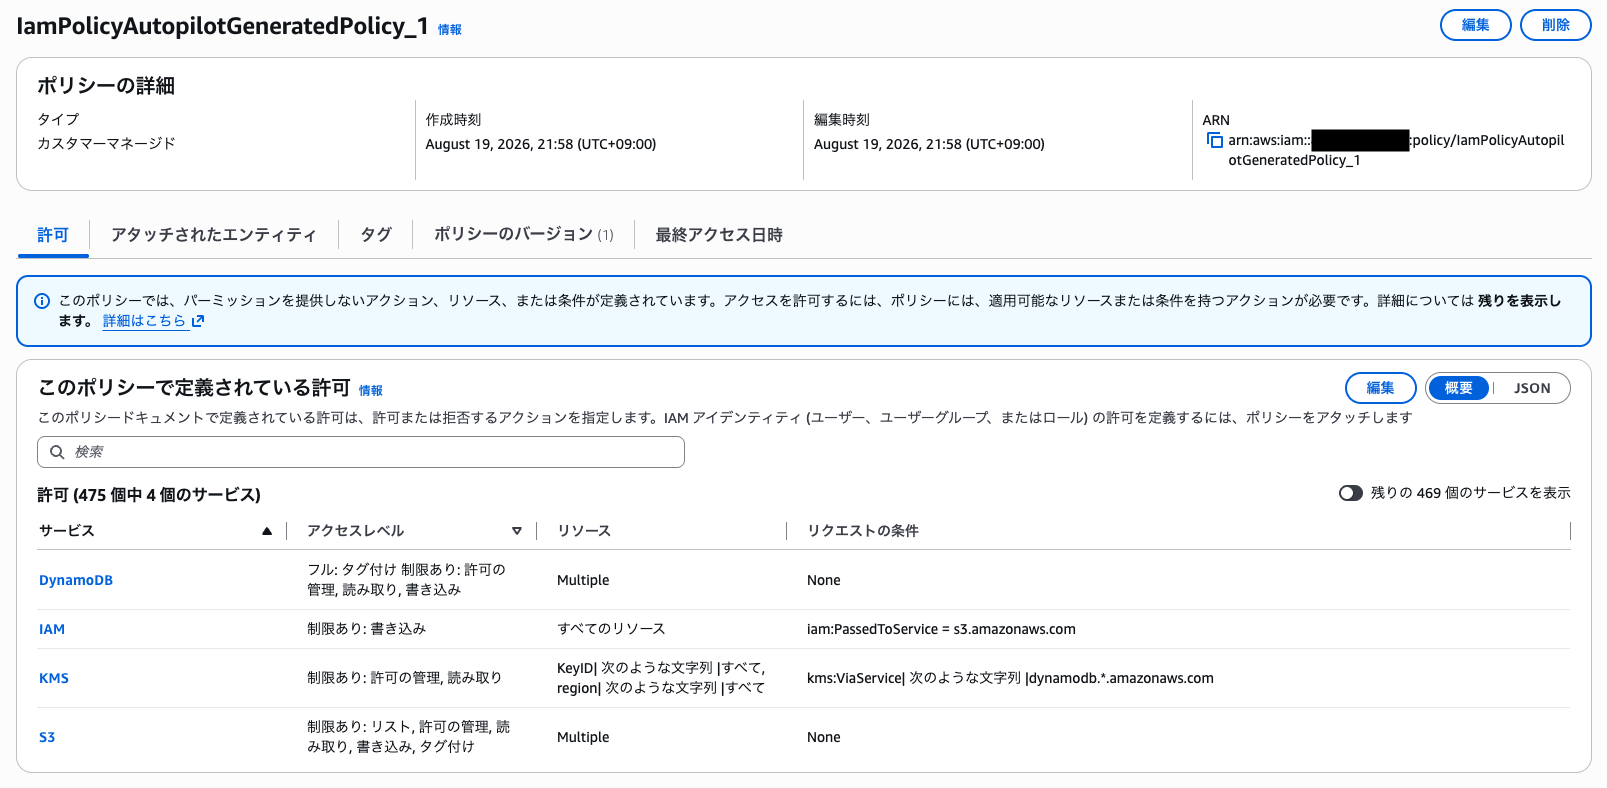
Task: Click the アクセスレベル column header text
Action: (x=356, y=531)
